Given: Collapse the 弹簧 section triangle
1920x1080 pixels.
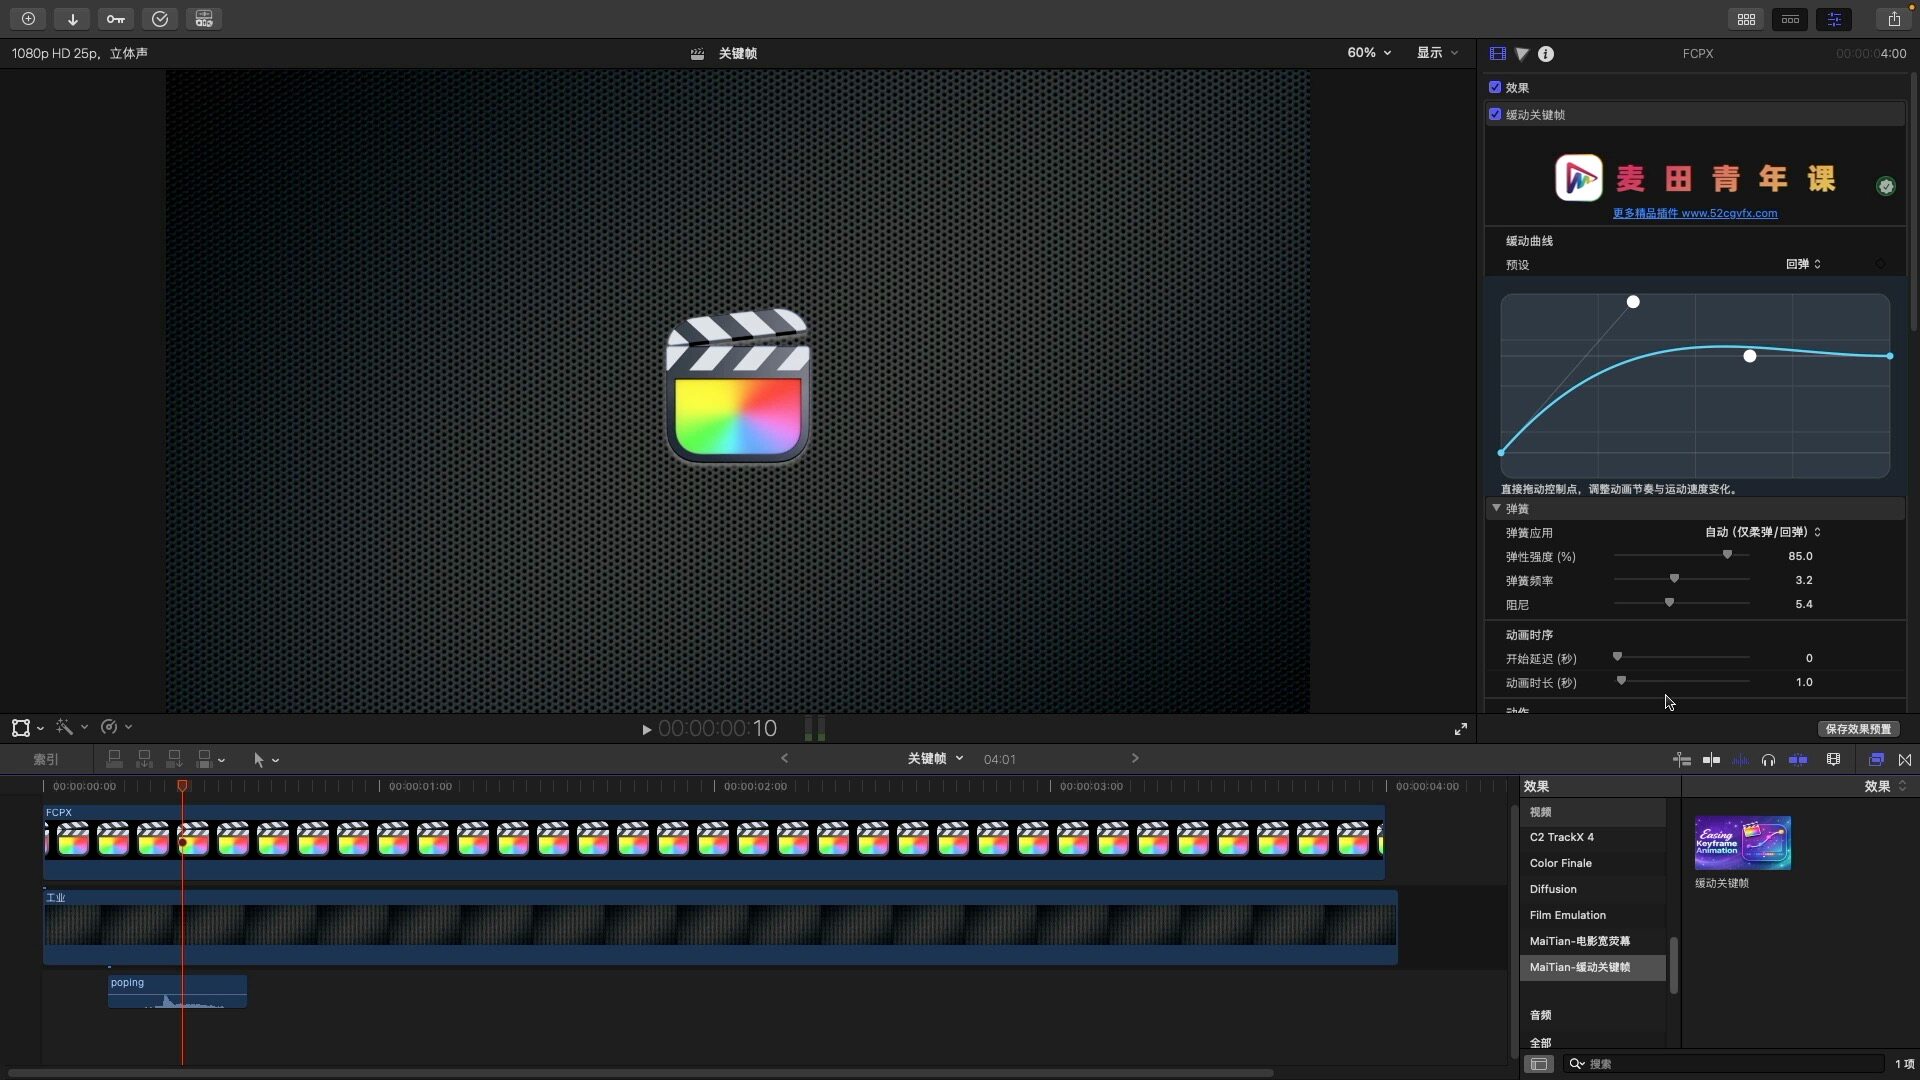Looking at the screenshot, I should (1496, 508).
